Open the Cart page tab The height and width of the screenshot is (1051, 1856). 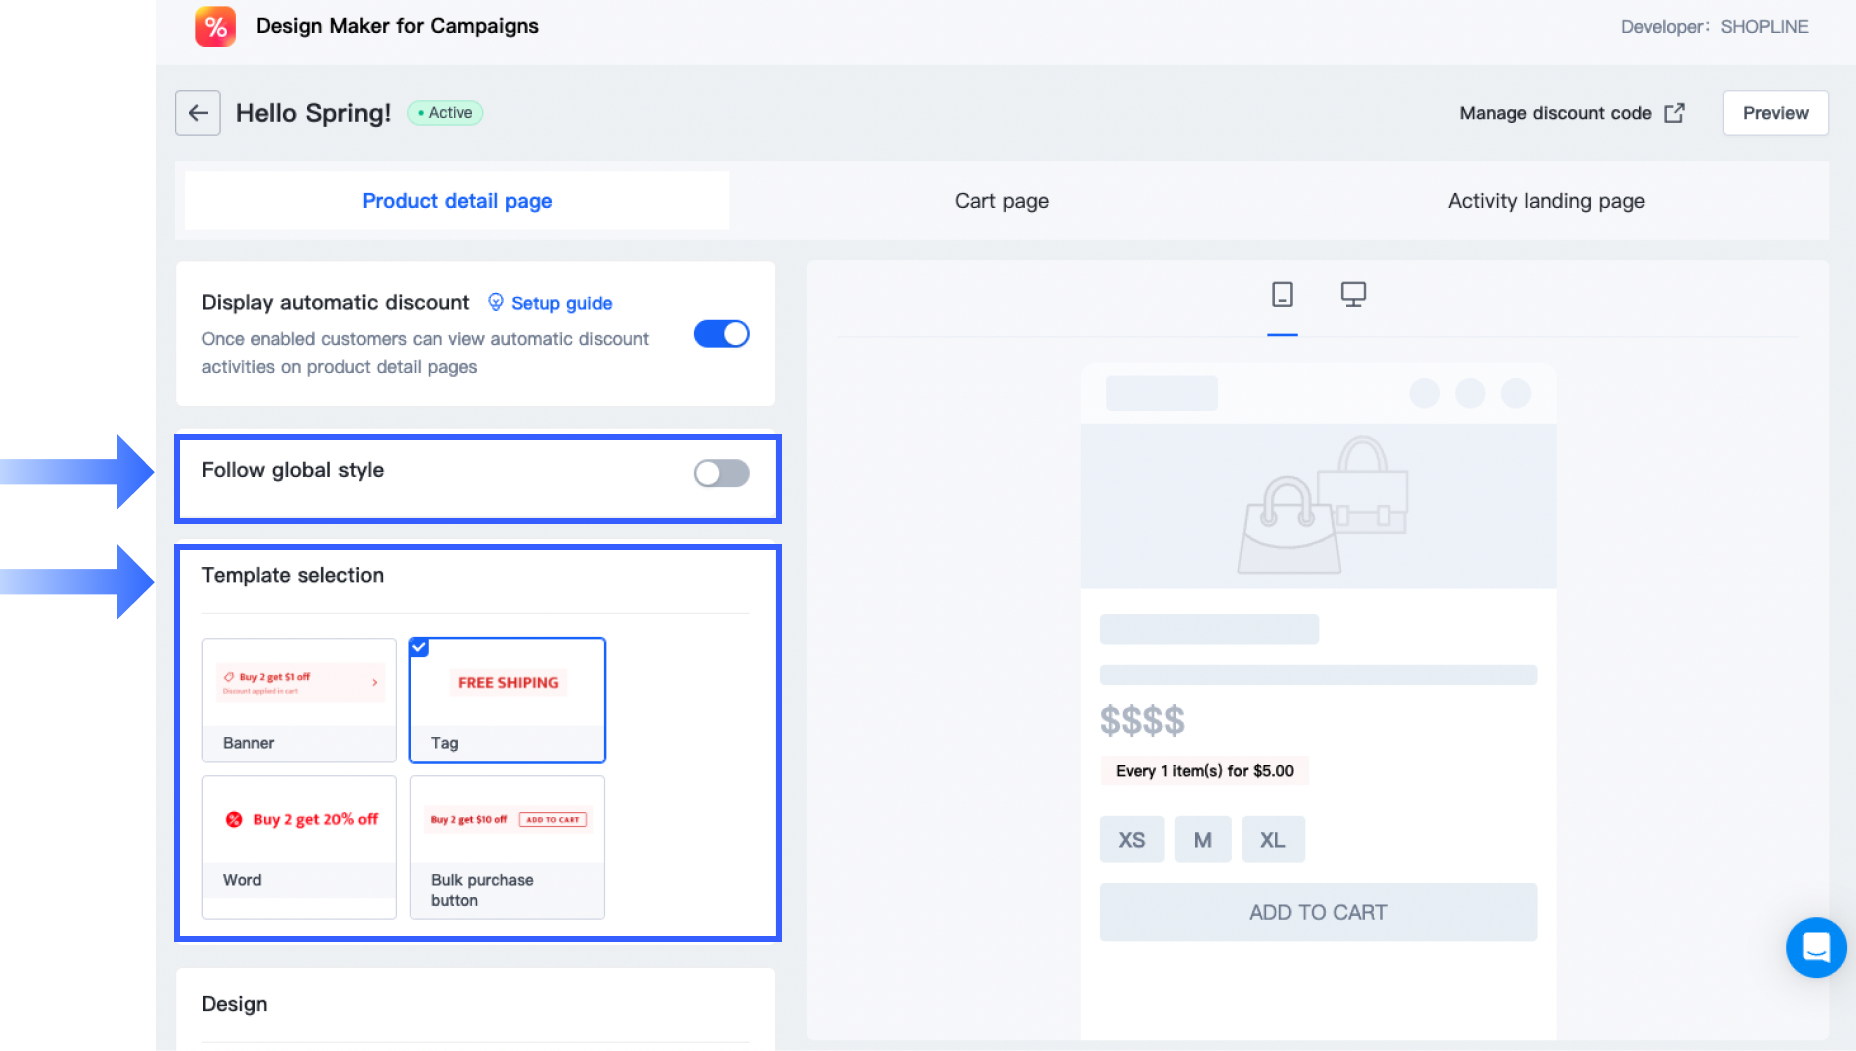pyautogui.click(x=1001, y=201)
